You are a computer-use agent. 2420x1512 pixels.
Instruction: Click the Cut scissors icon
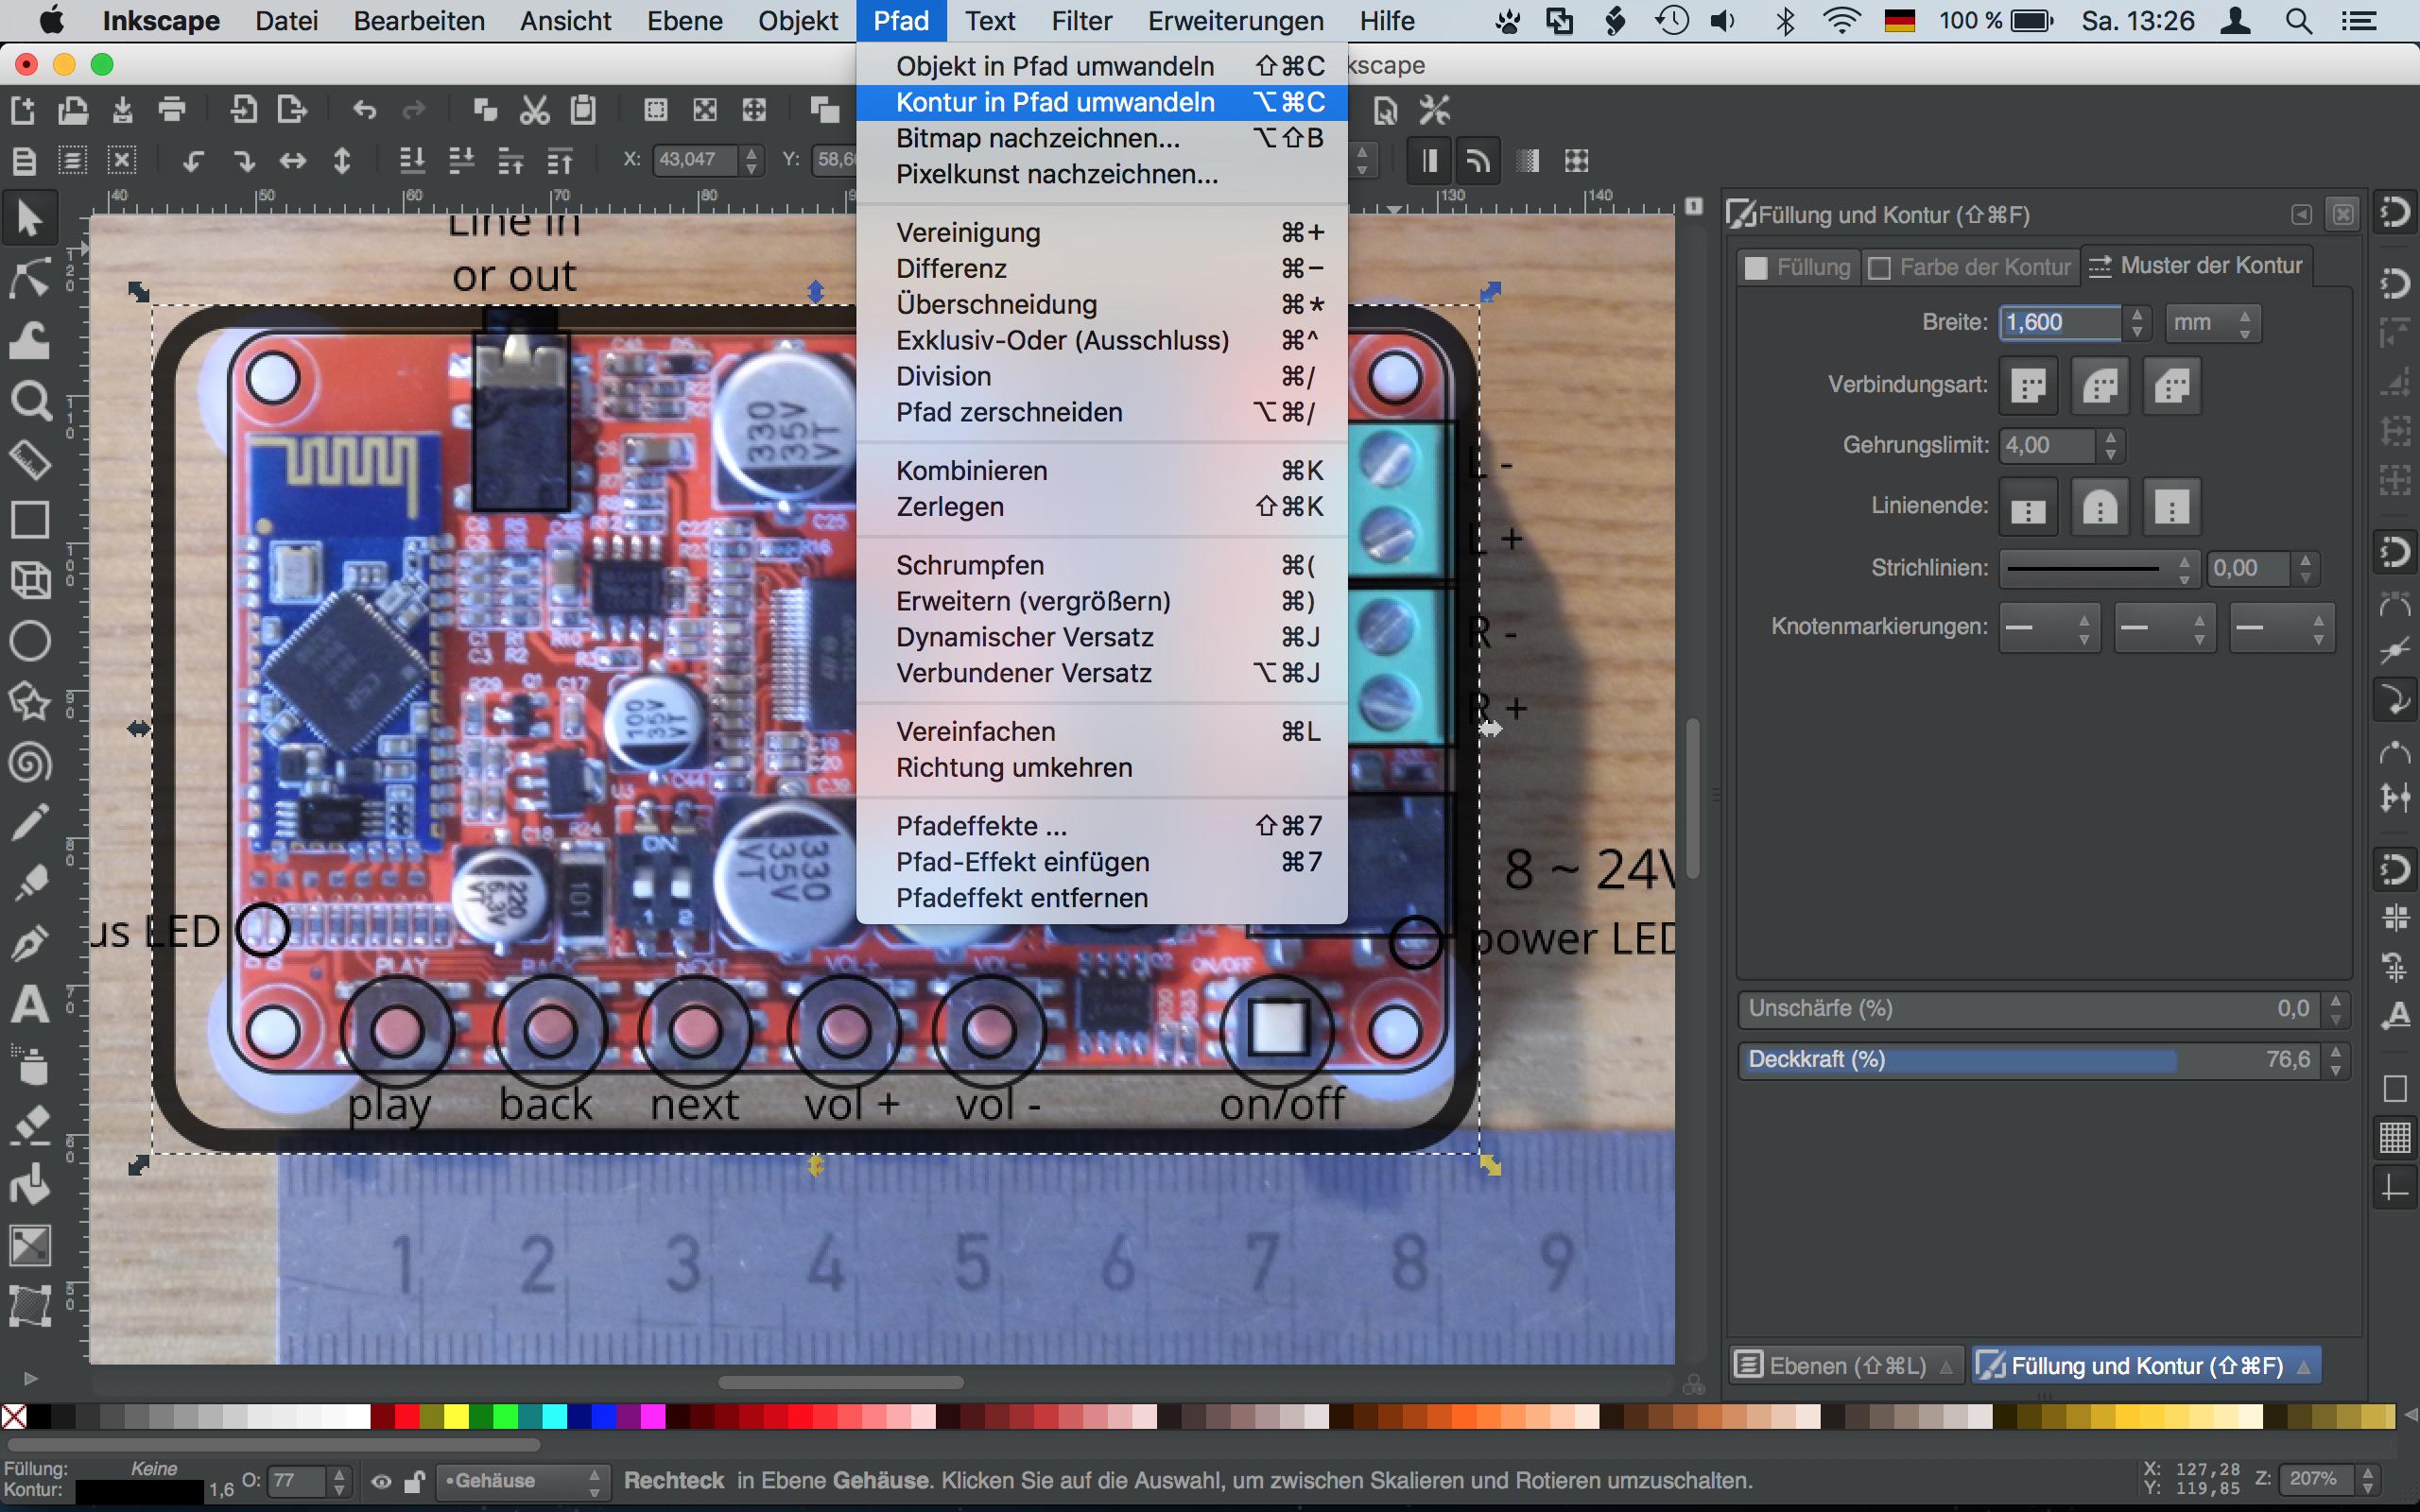click(x=534, y=109)
